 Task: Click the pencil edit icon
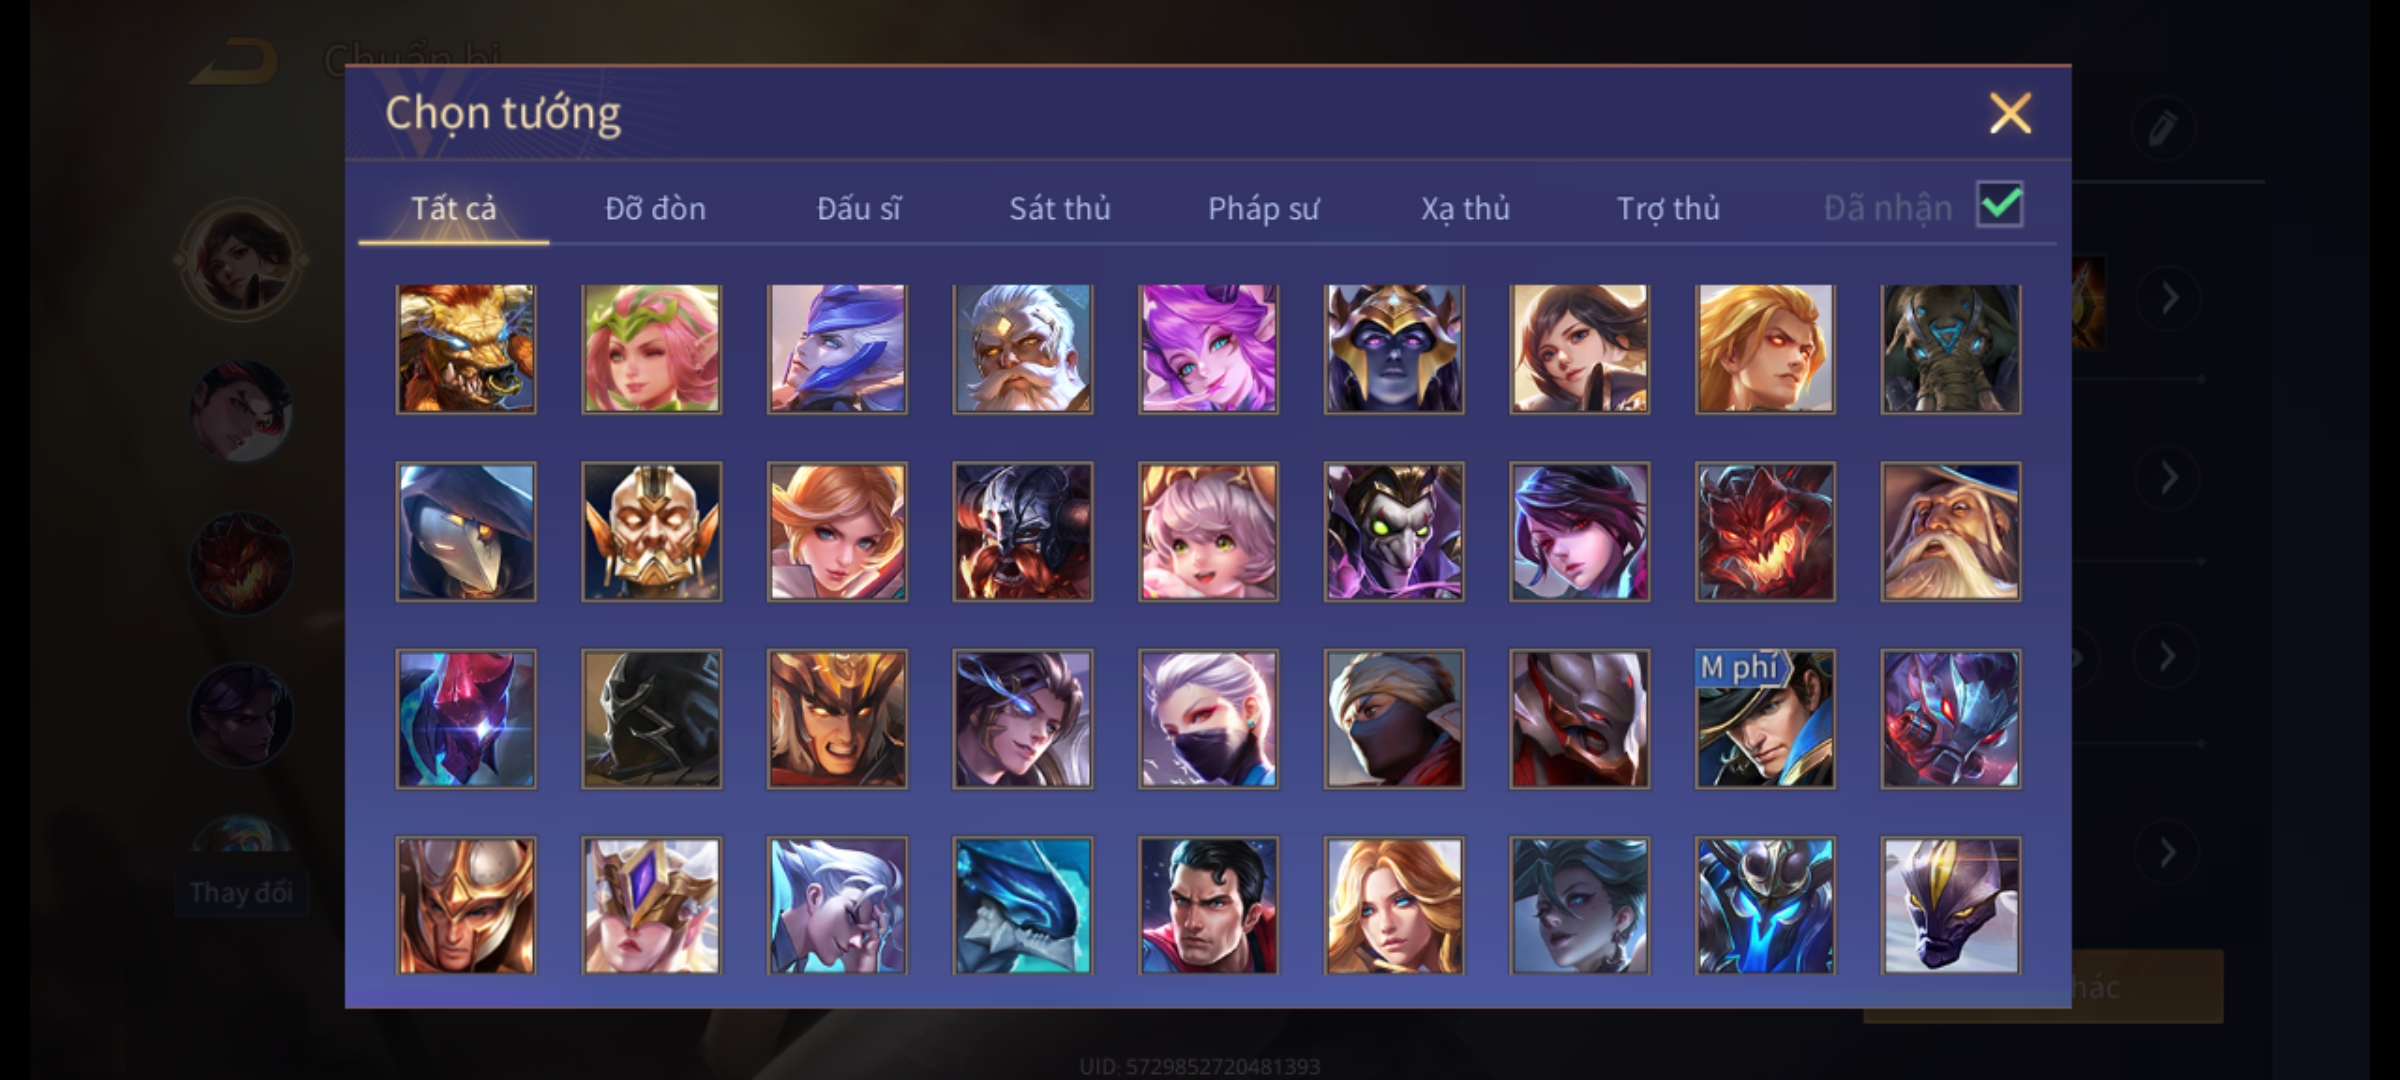pos(2162,129)
